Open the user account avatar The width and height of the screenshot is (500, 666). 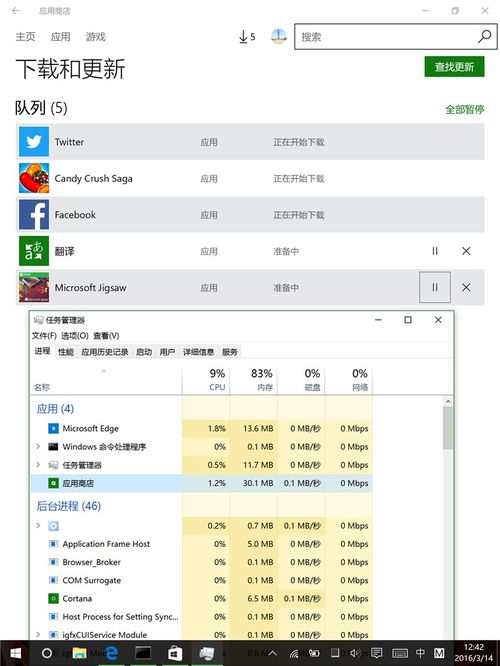(x=279, y=37)
